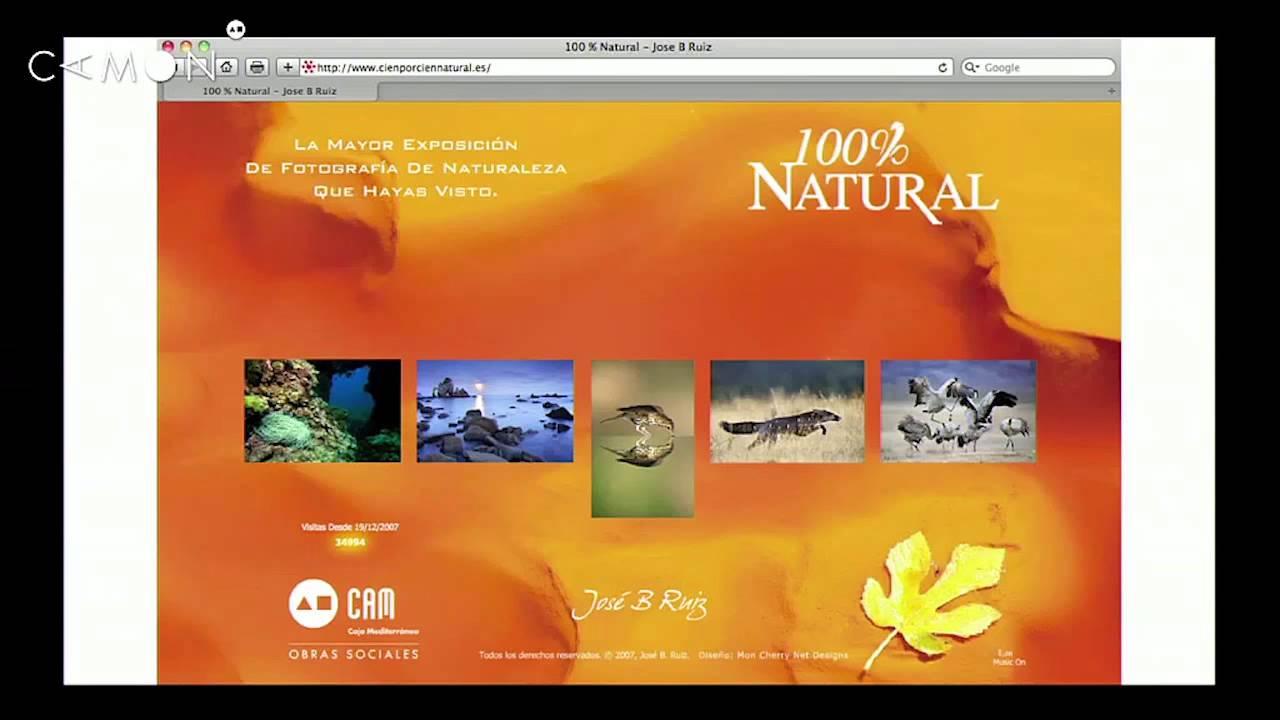The image size is (1280, 720).
Task: Click the Google search magnifier icon
Action: pos(972,67)
